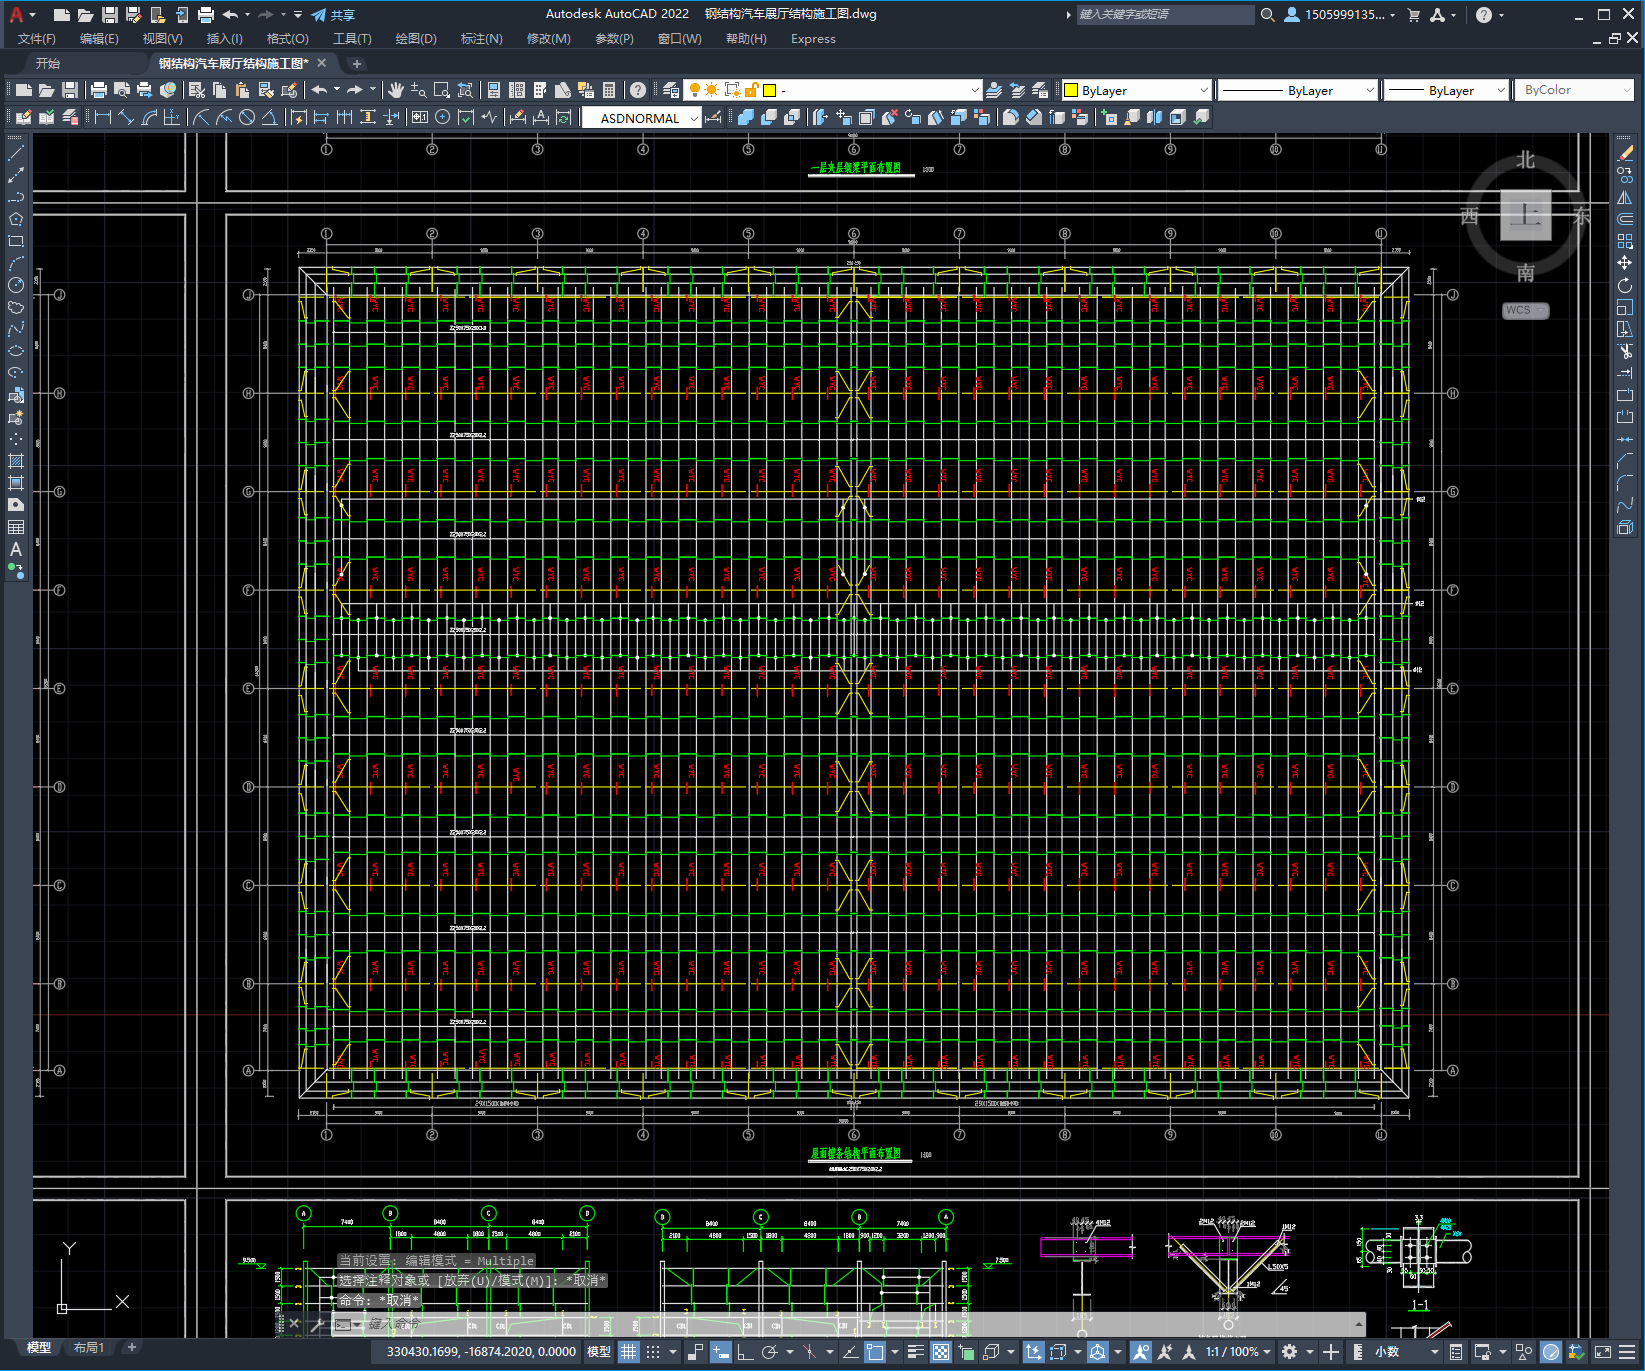Open the QuickCalc calculator icon
The height and width of the screenshot is (1371, 1645).
(x=609, y=90)
